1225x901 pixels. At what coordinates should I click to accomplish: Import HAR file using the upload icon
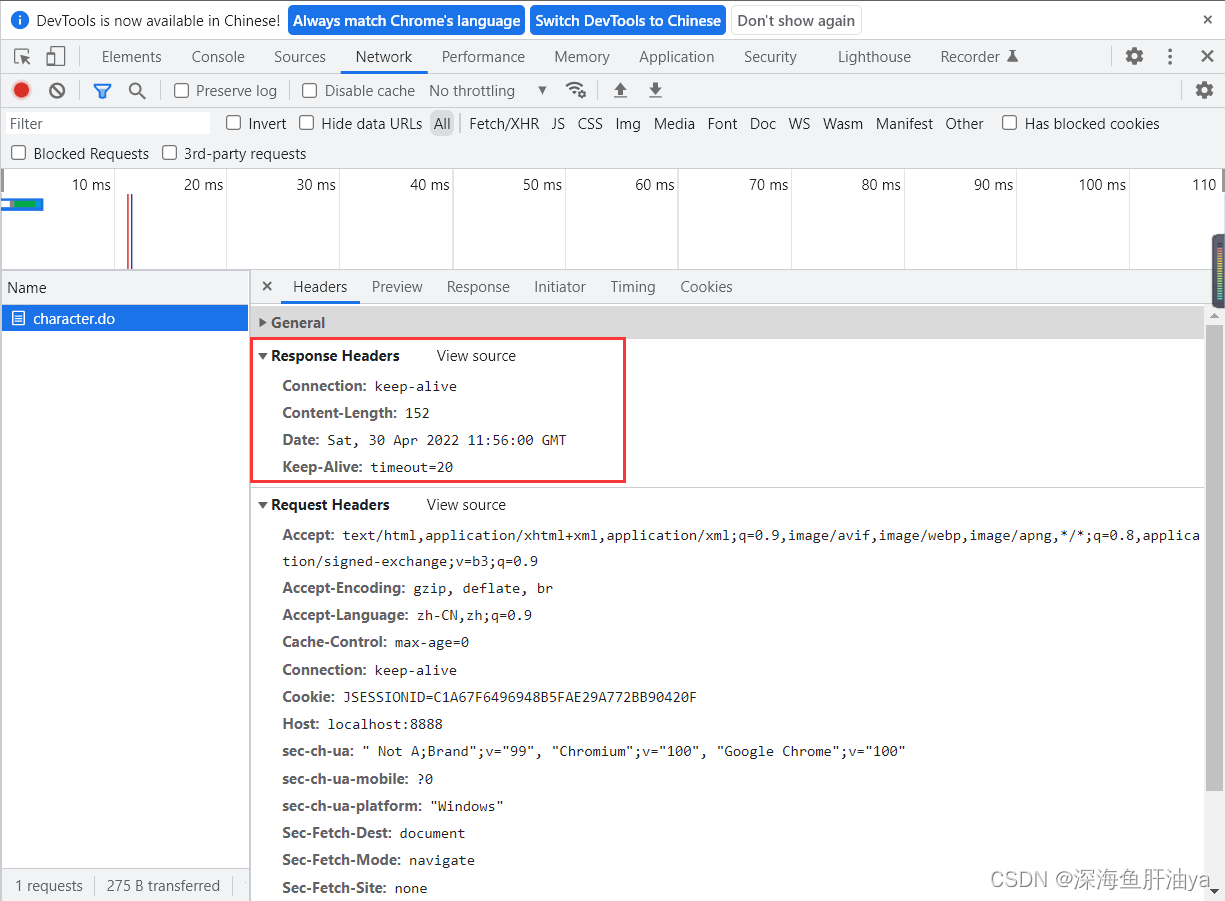click(620, 90)
